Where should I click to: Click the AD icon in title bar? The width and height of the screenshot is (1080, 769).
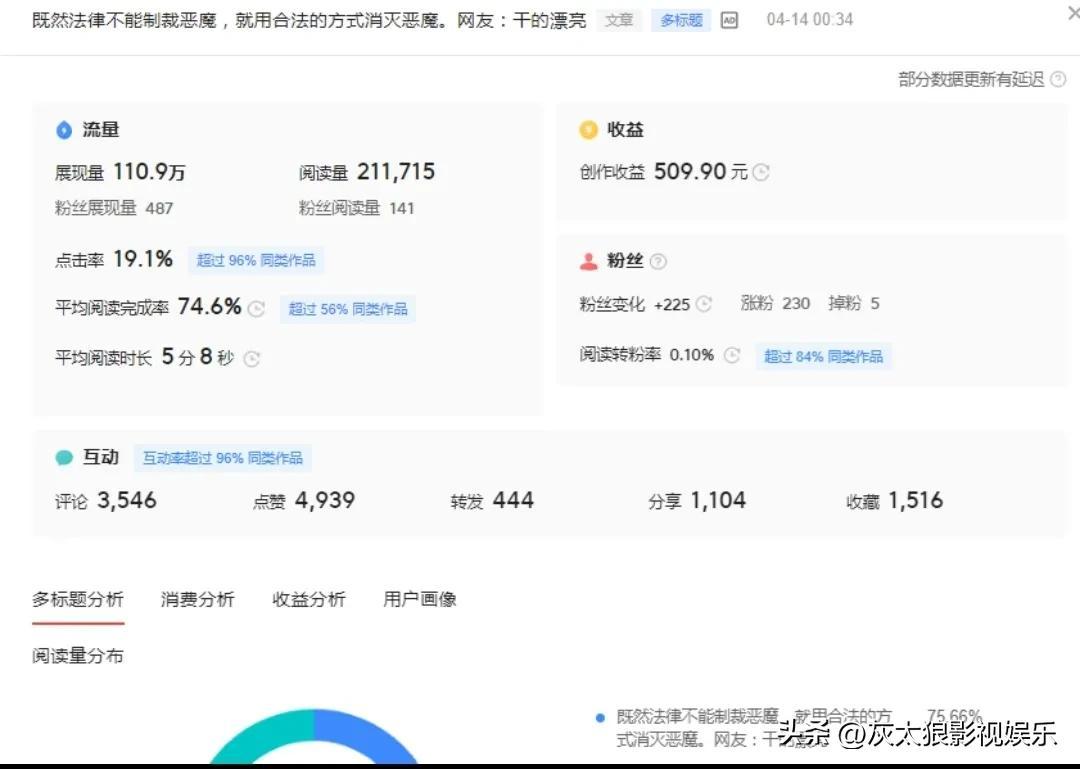[729, 20]
